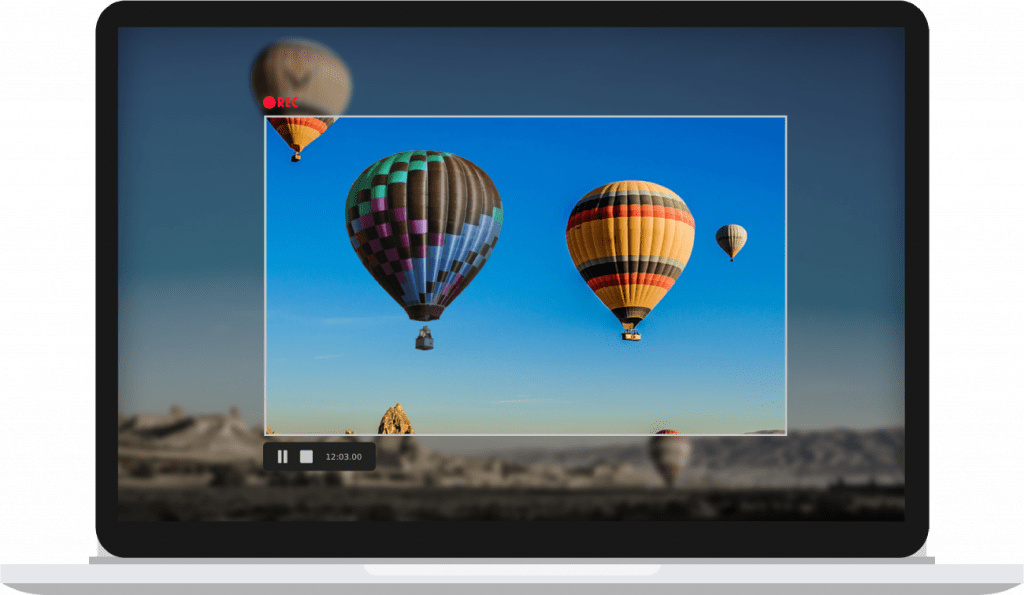Click the bottom-left corner of the capture frame
1024x595 pixels.
click(265, 434)
